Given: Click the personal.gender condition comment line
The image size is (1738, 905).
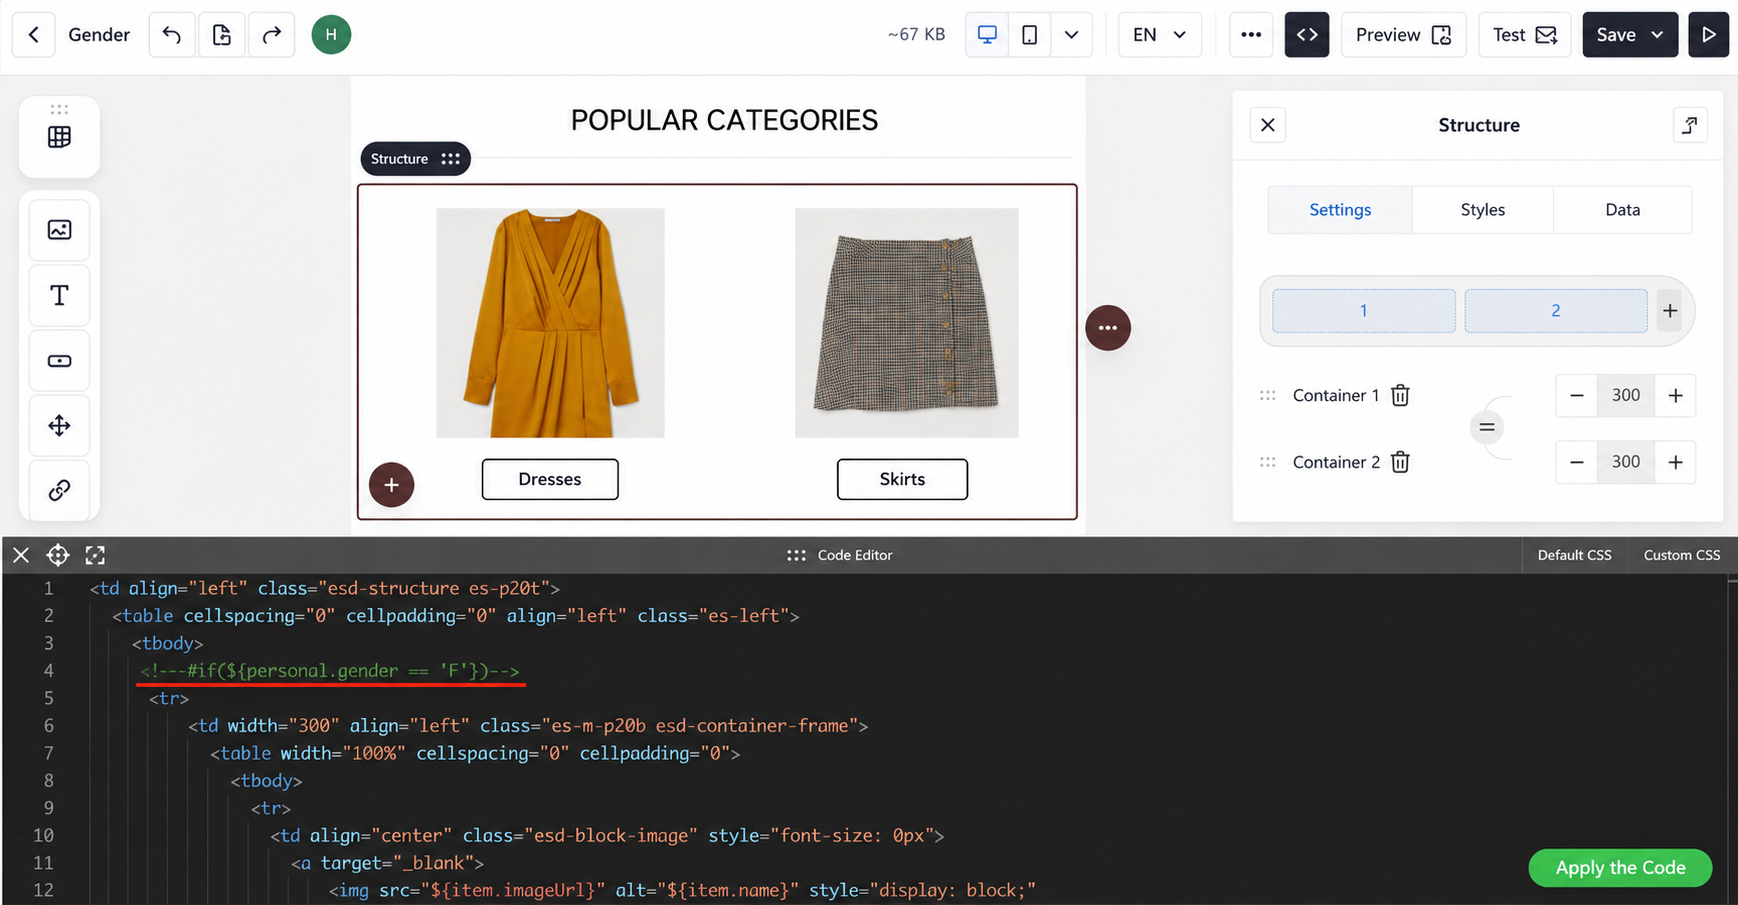Looking at the screenshot, I should click(330, 671).
